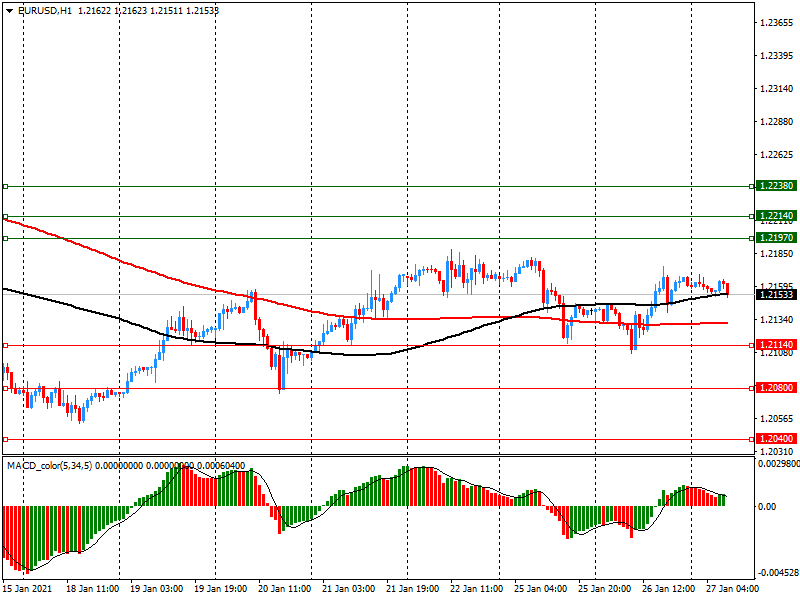Click the 22 Jan 11:00 time label

(477, 589)
